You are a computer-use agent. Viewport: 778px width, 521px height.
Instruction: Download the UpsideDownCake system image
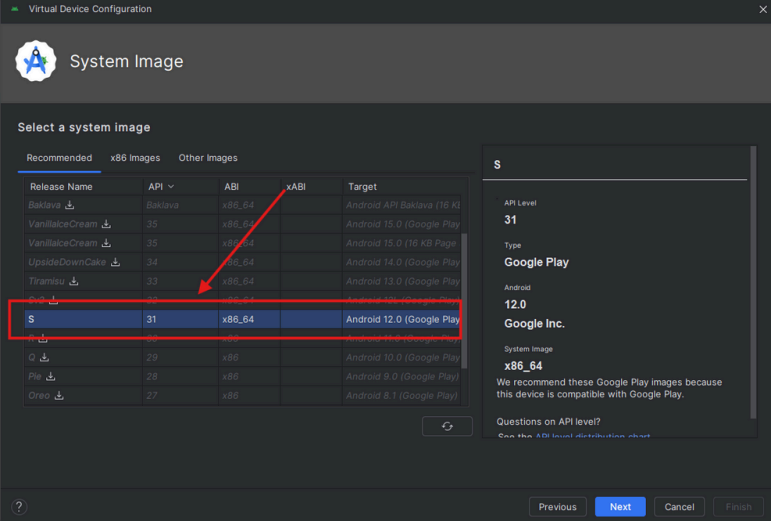tap(116, 262)
